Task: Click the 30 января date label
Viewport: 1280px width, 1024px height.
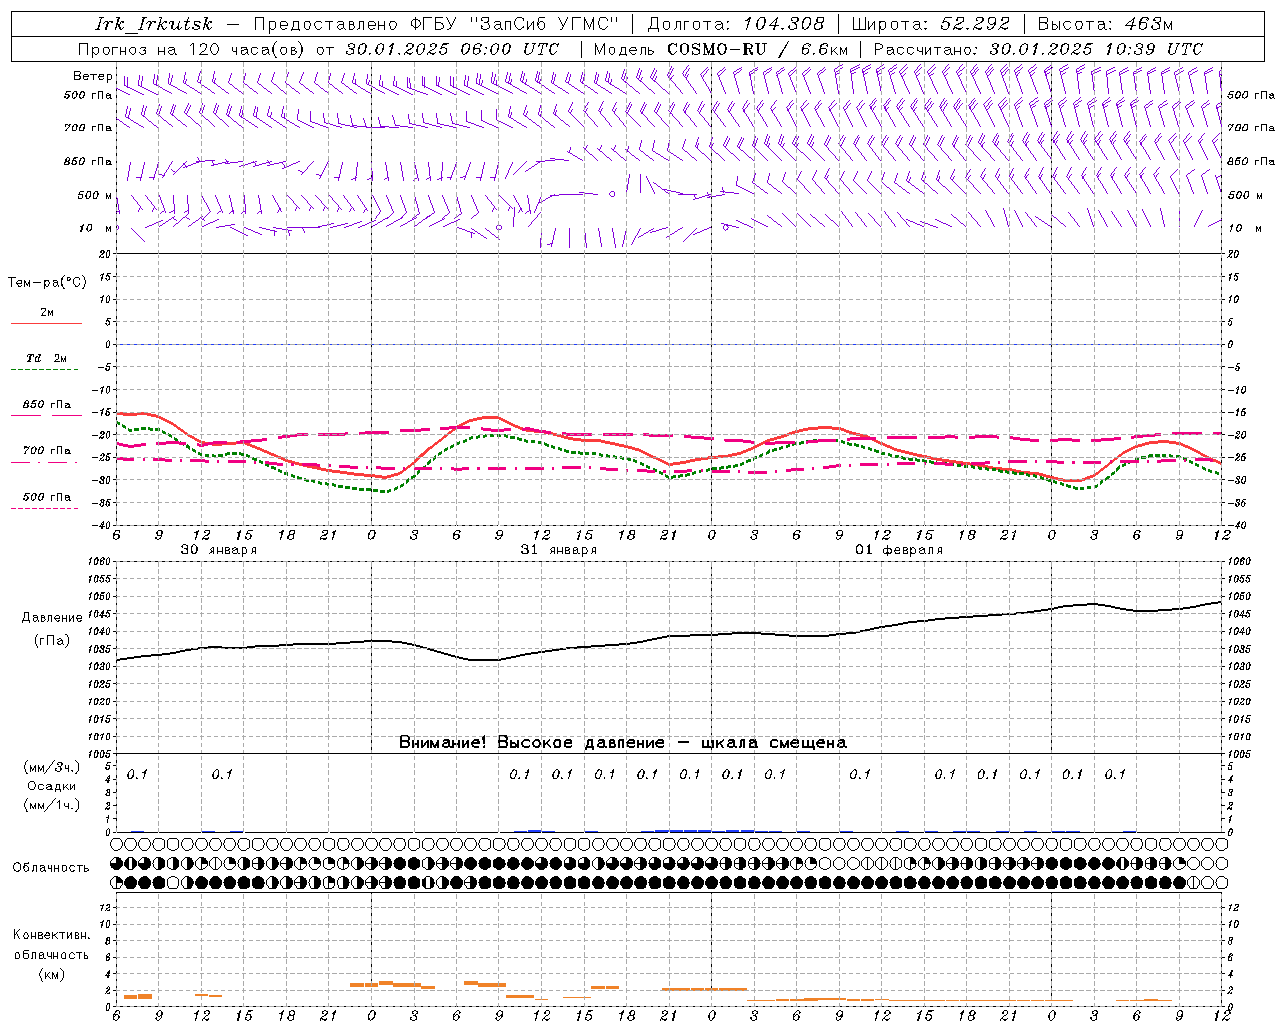Action: tap(218, 550)
